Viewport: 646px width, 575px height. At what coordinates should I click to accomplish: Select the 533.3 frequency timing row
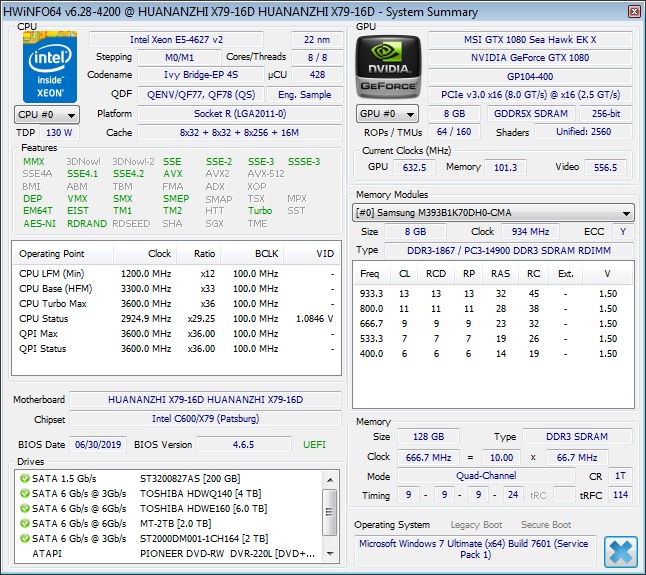[493, 339]
